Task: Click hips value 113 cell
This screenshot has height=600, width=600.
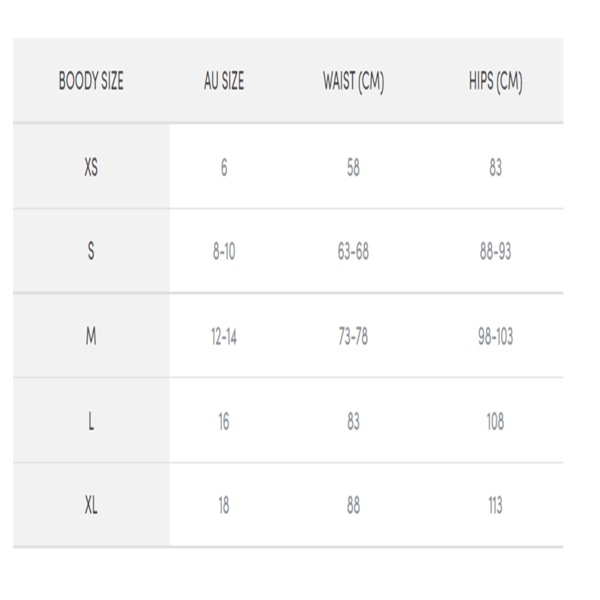Action: tap(496, 505)
